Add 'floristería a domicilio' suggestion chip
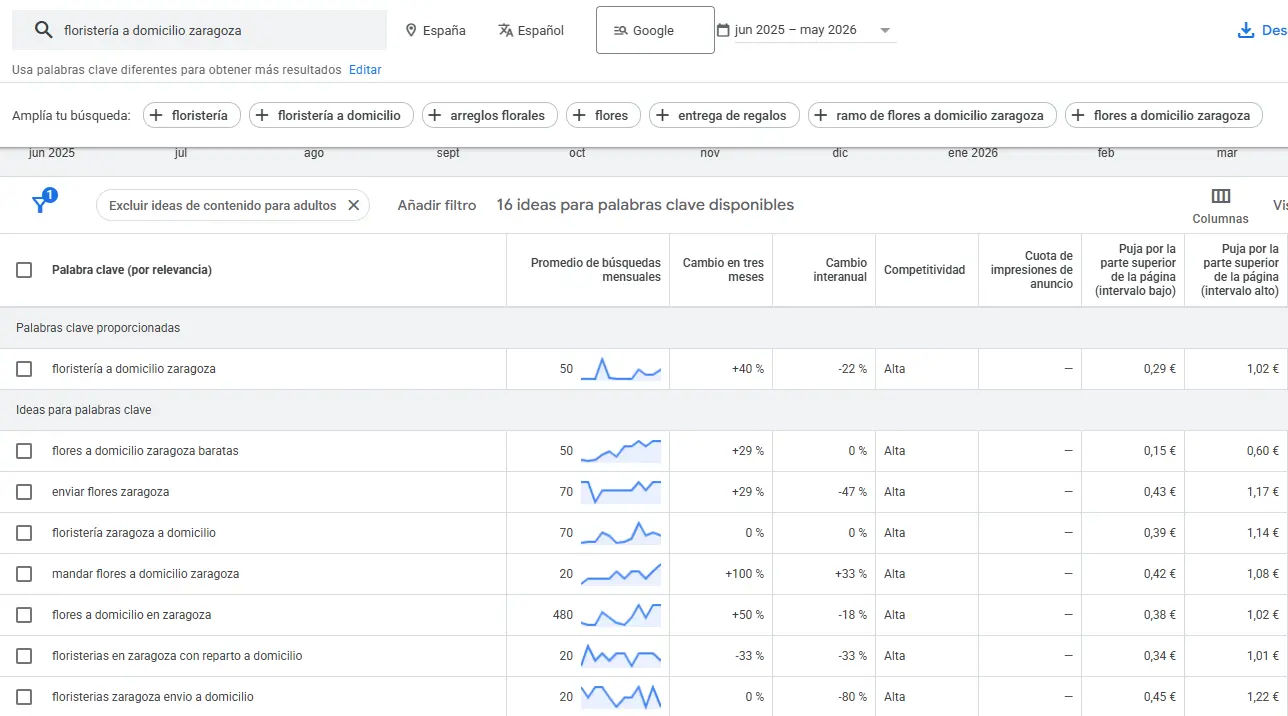The height and width of the screenshot is (716, 1288). coord(331,115)
